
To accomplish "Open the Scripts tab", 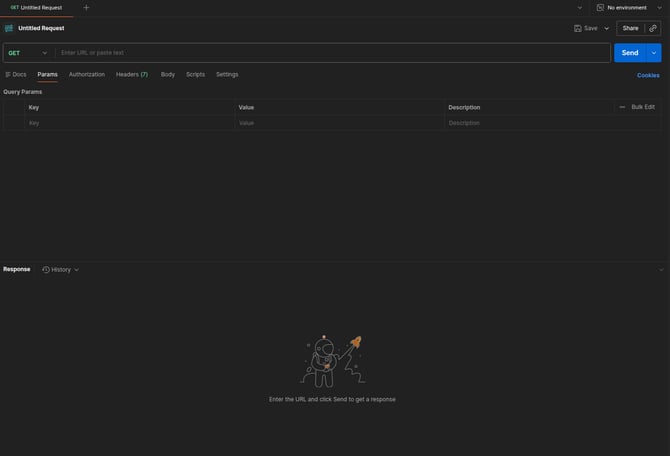I will pyautogui.click(x=195, y=74).
